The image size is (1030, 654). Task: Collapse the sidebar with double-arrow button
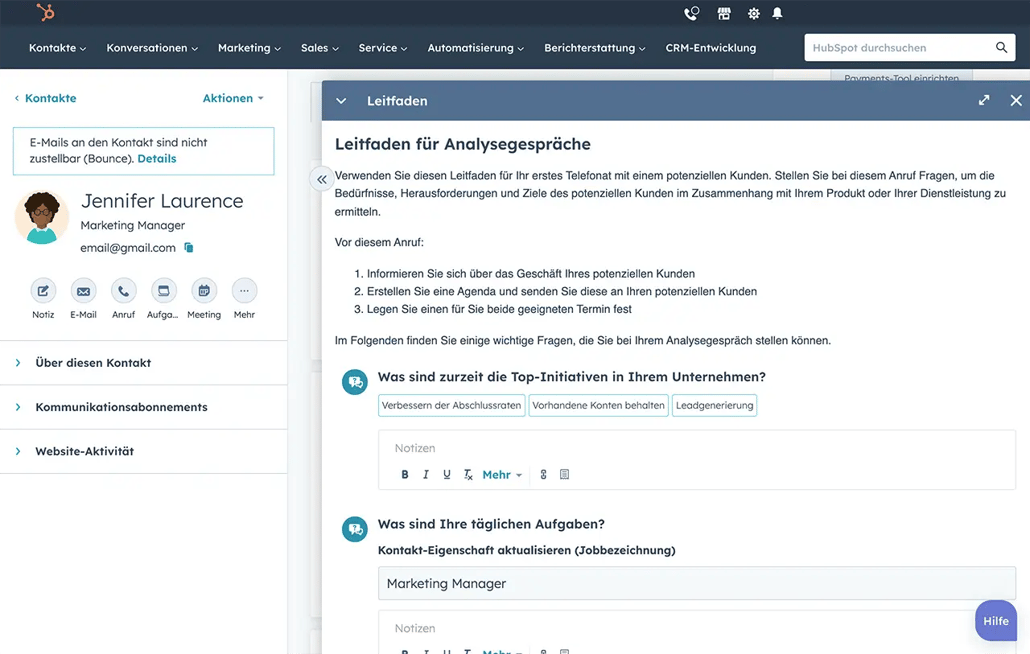[x=321, y=180]
